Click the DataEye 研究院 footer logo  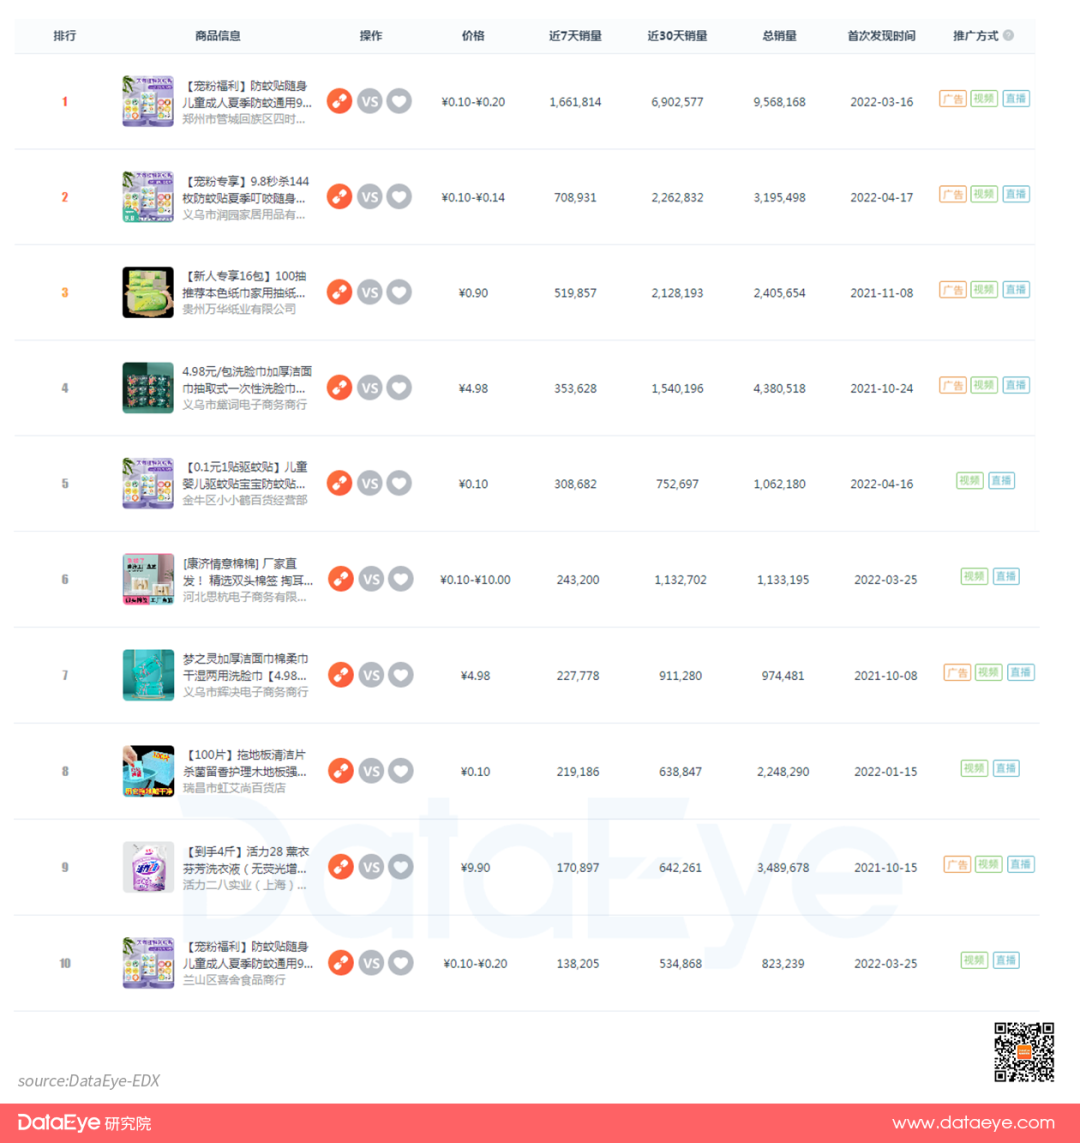tap(85, 1123)
